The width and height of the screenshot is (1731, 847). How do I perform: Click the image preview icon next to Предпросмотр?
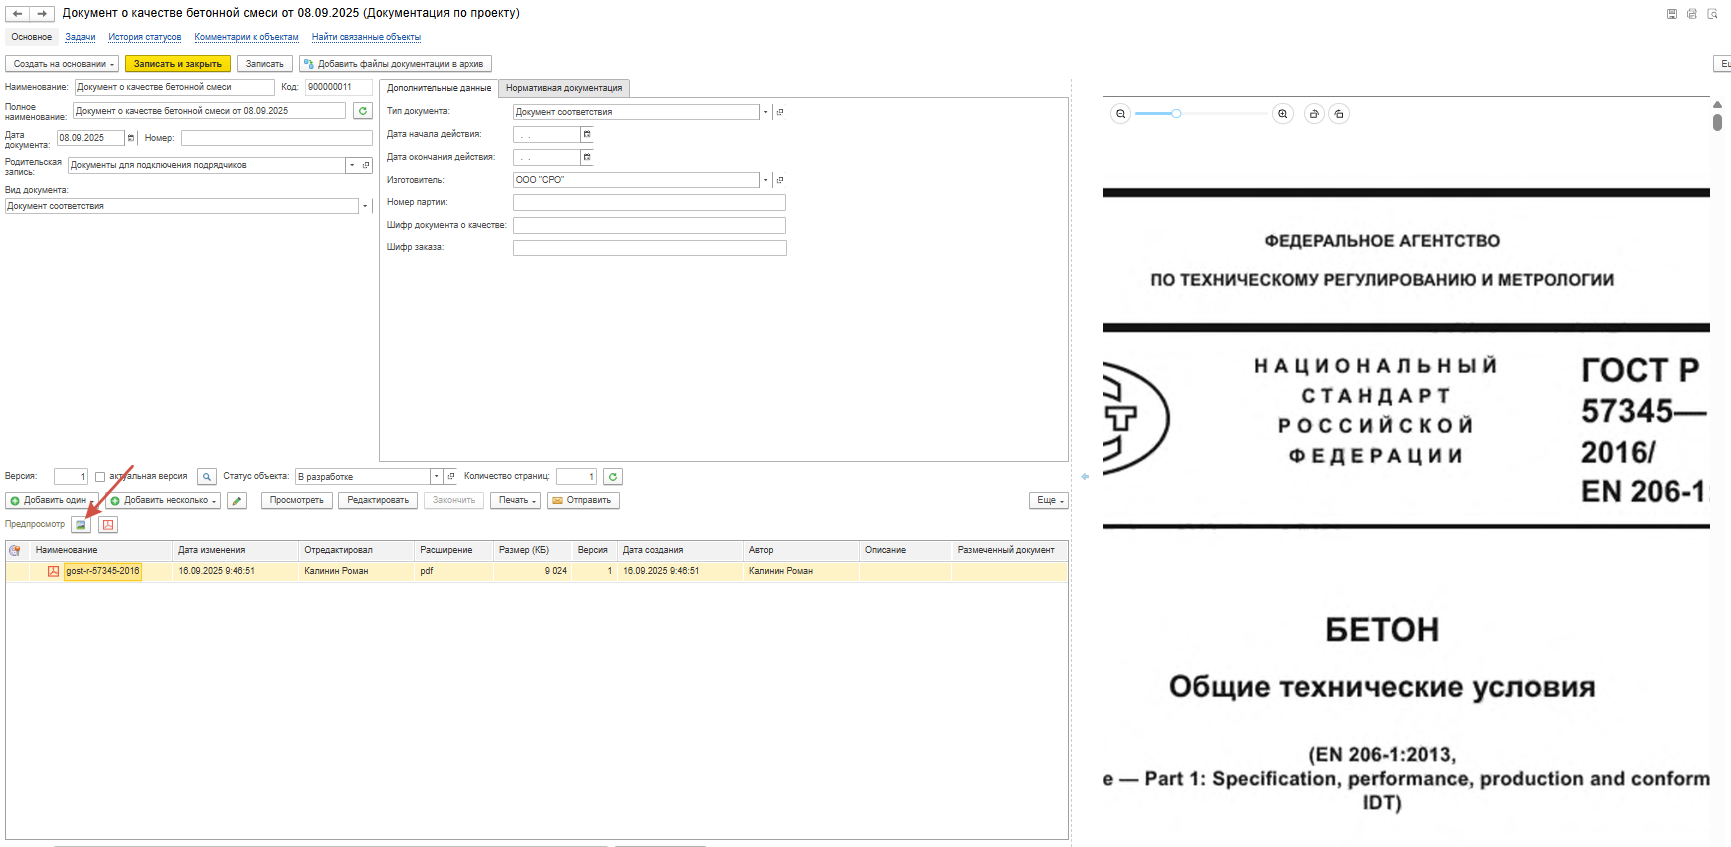click(81, 525)
